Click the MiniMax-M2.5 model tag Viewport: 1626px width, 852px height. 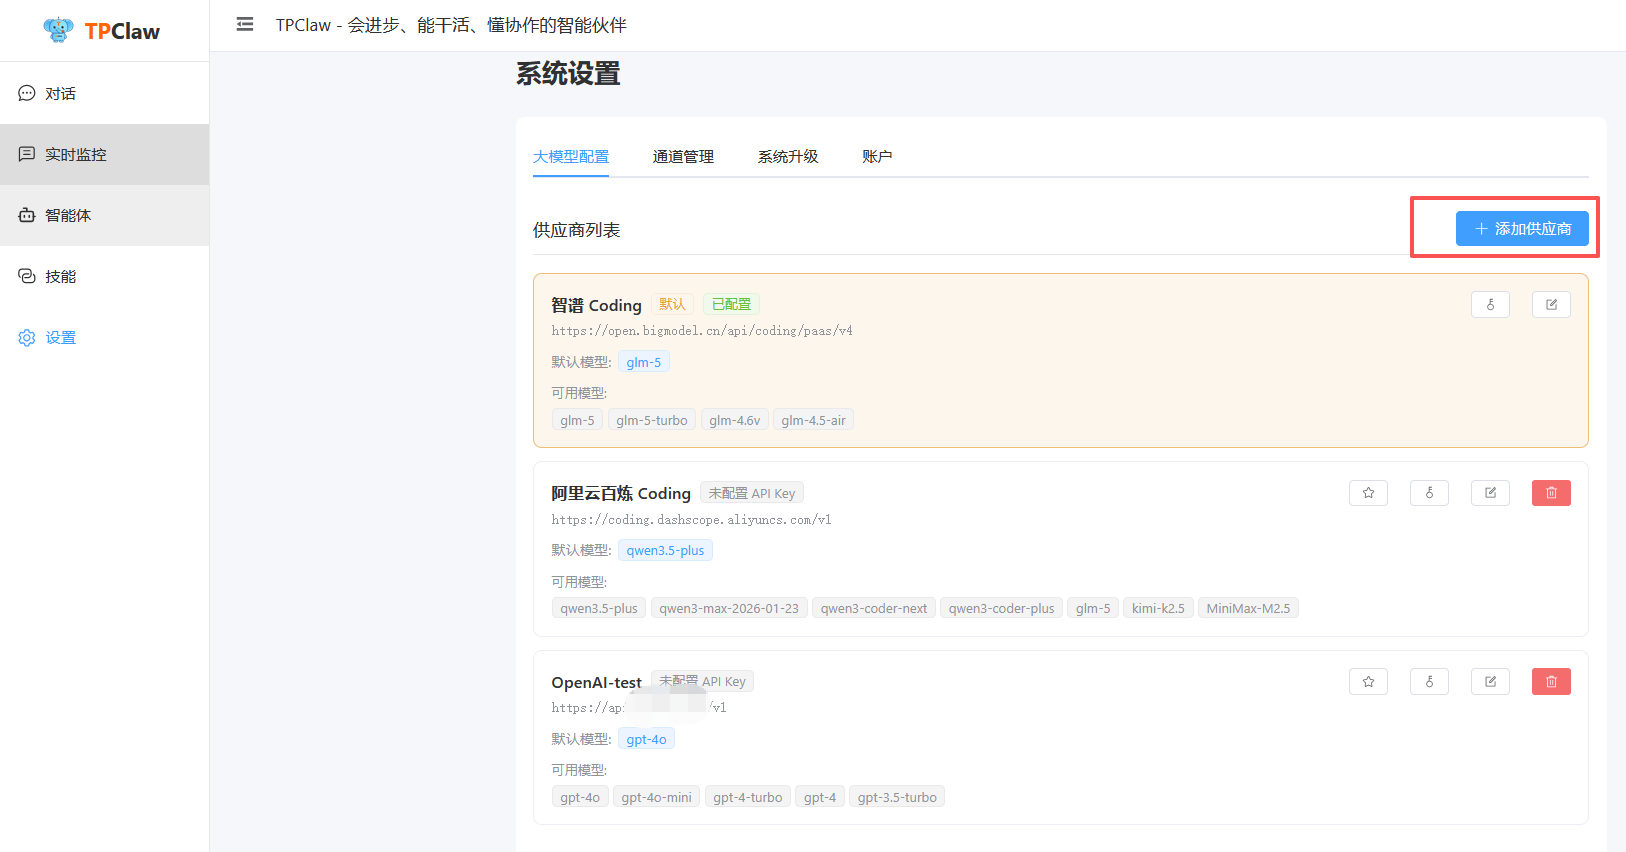coord(1248,608)
